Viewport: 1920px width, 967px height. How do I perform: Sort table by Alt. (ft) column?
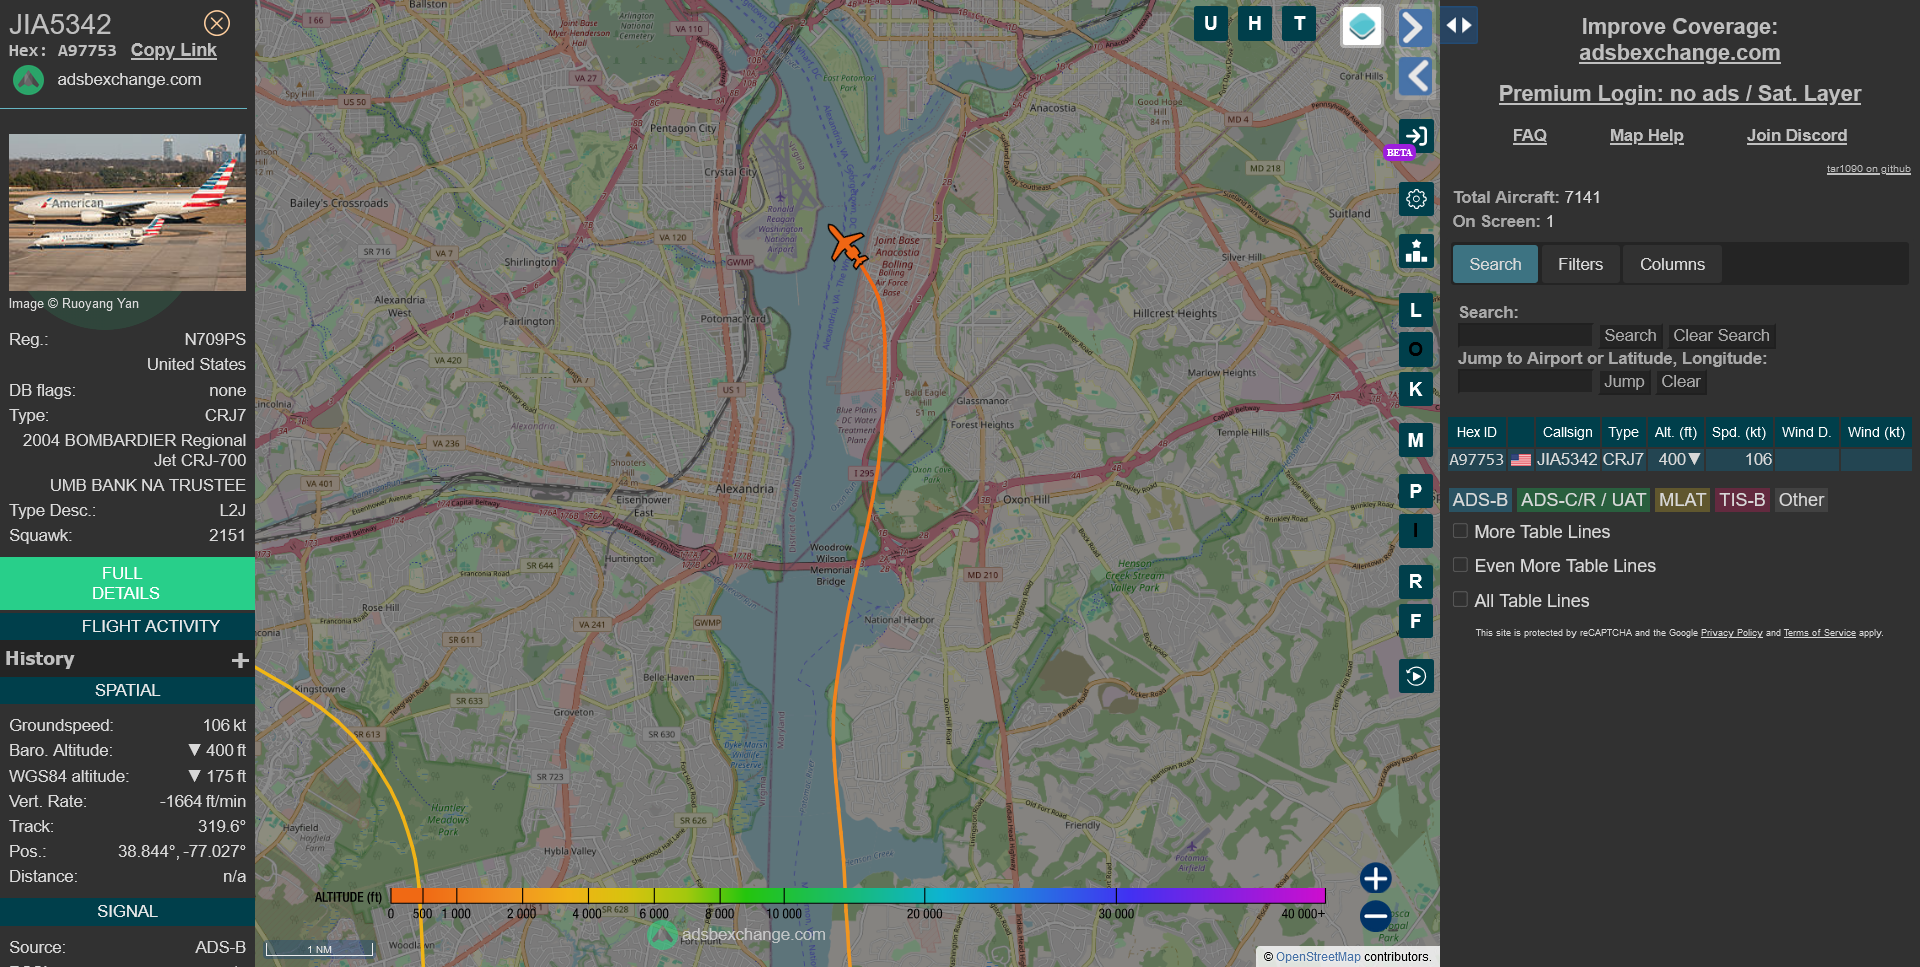[1675, 432]
